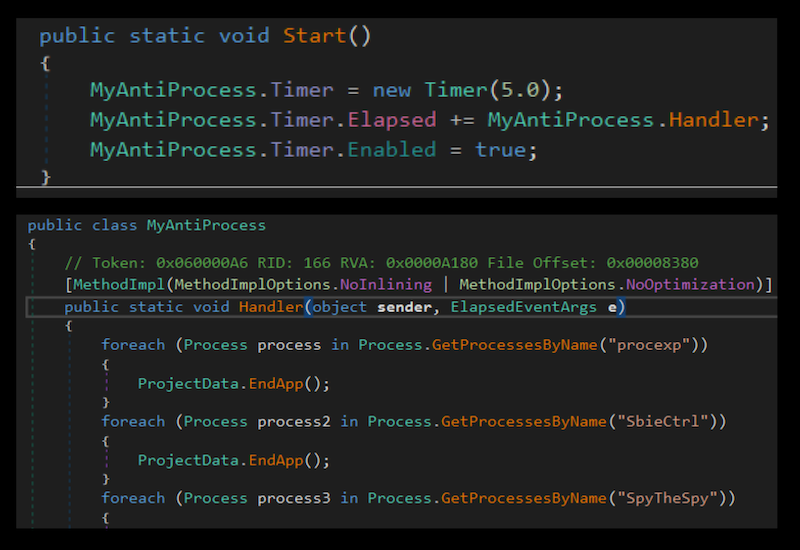
Task: Click EndApp inside the procexp loop
Action: point(276,383)
